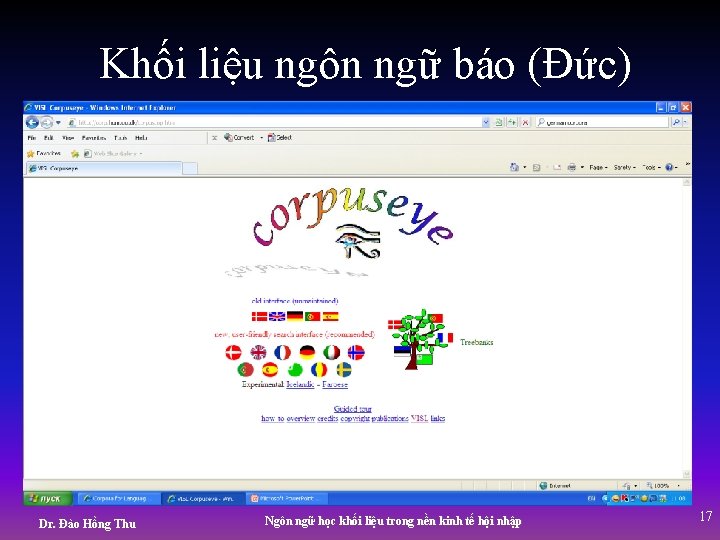Open the Guided tour link
Screen dimensions: 720x540
coord(353,409)
